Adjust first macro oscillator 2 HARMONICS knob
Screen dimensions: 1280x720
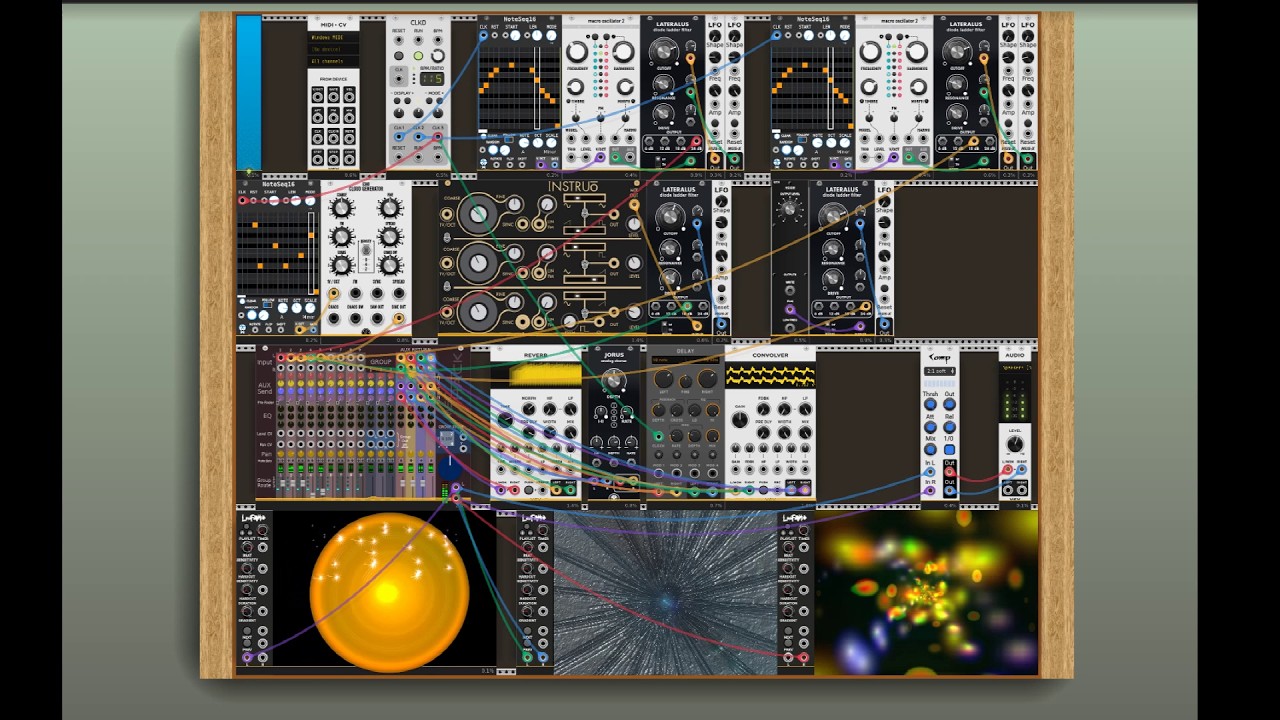623,52
